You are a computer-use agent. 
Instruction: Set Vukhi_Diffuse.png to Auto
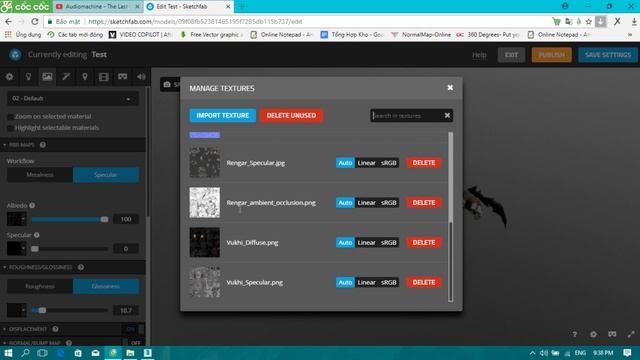coord(345,242)
